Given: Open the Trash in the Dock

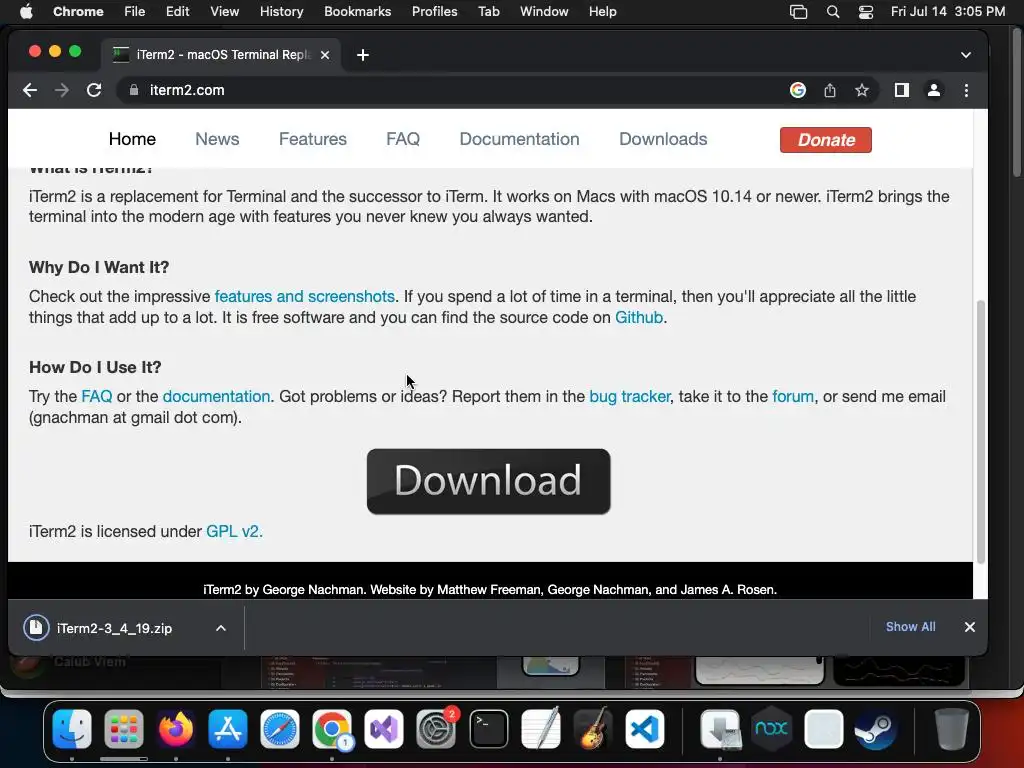Looking at the screenshot, I should (951, 729).
